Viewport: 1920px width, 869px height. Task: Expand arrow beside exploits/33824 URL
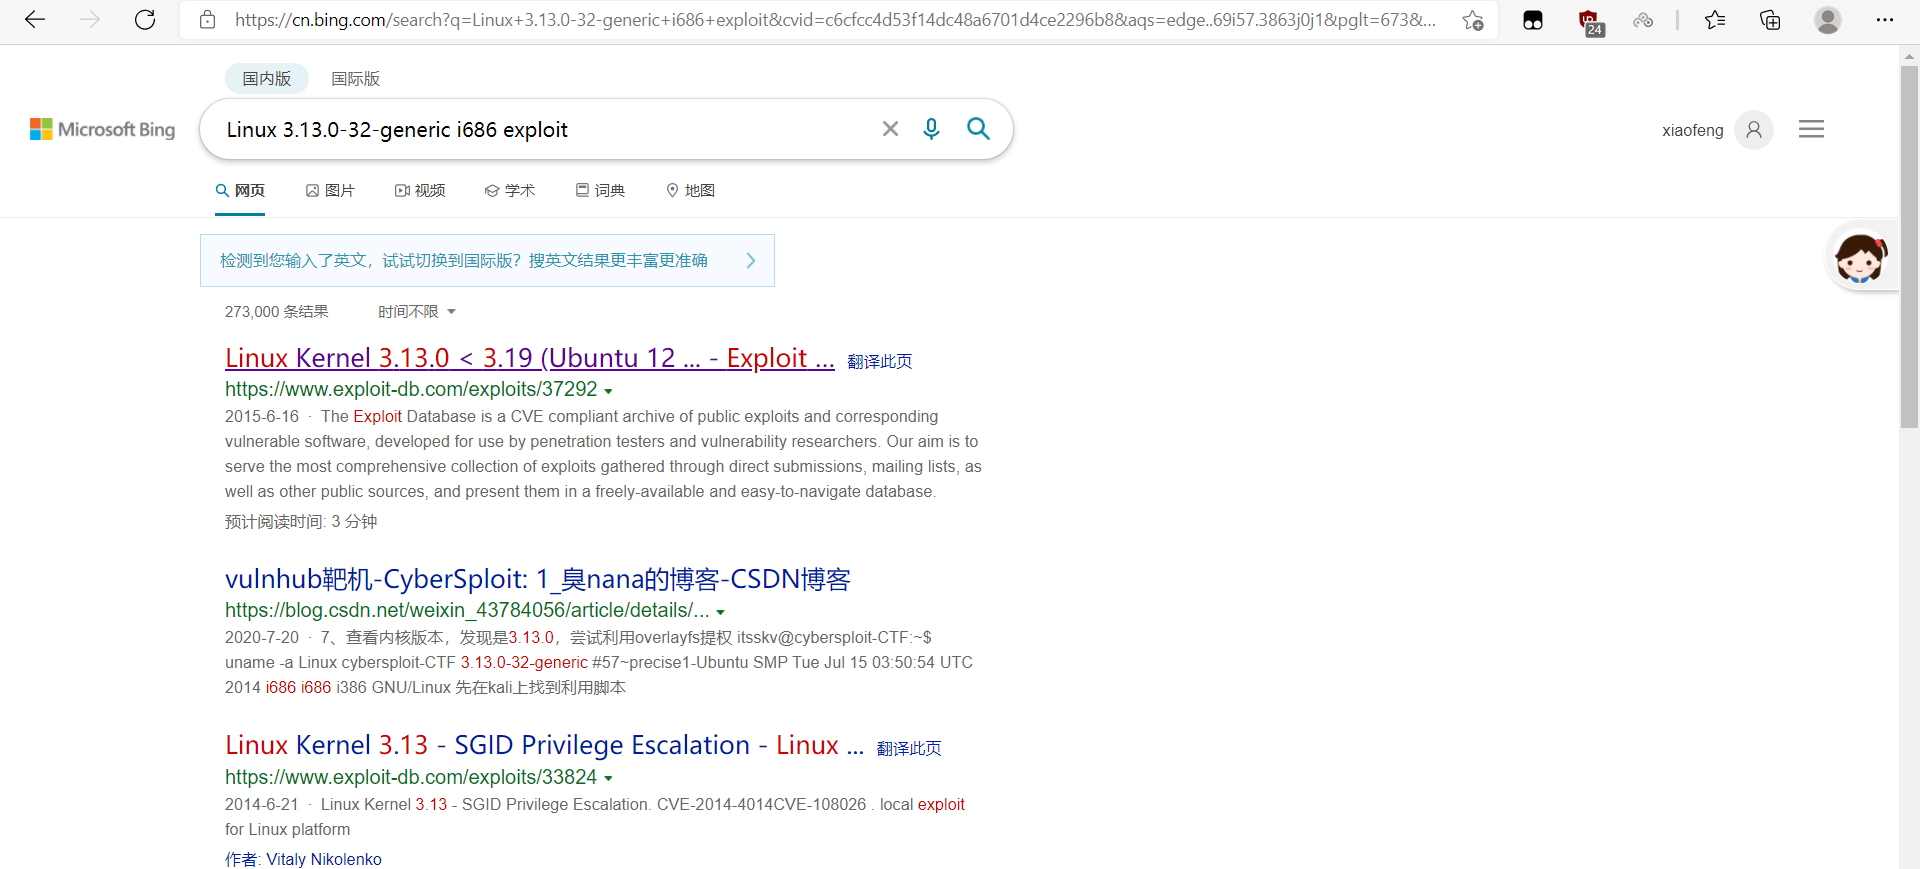pos(608,778)
